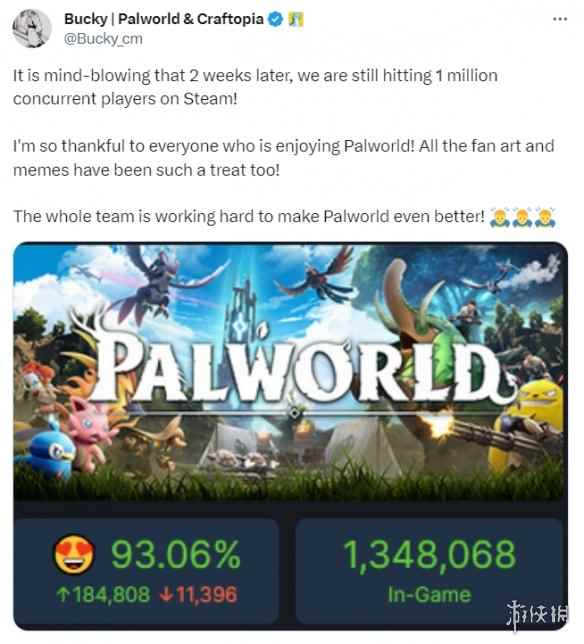
Task: Click the watermark logo at image corner
Action: pos(537,614)
